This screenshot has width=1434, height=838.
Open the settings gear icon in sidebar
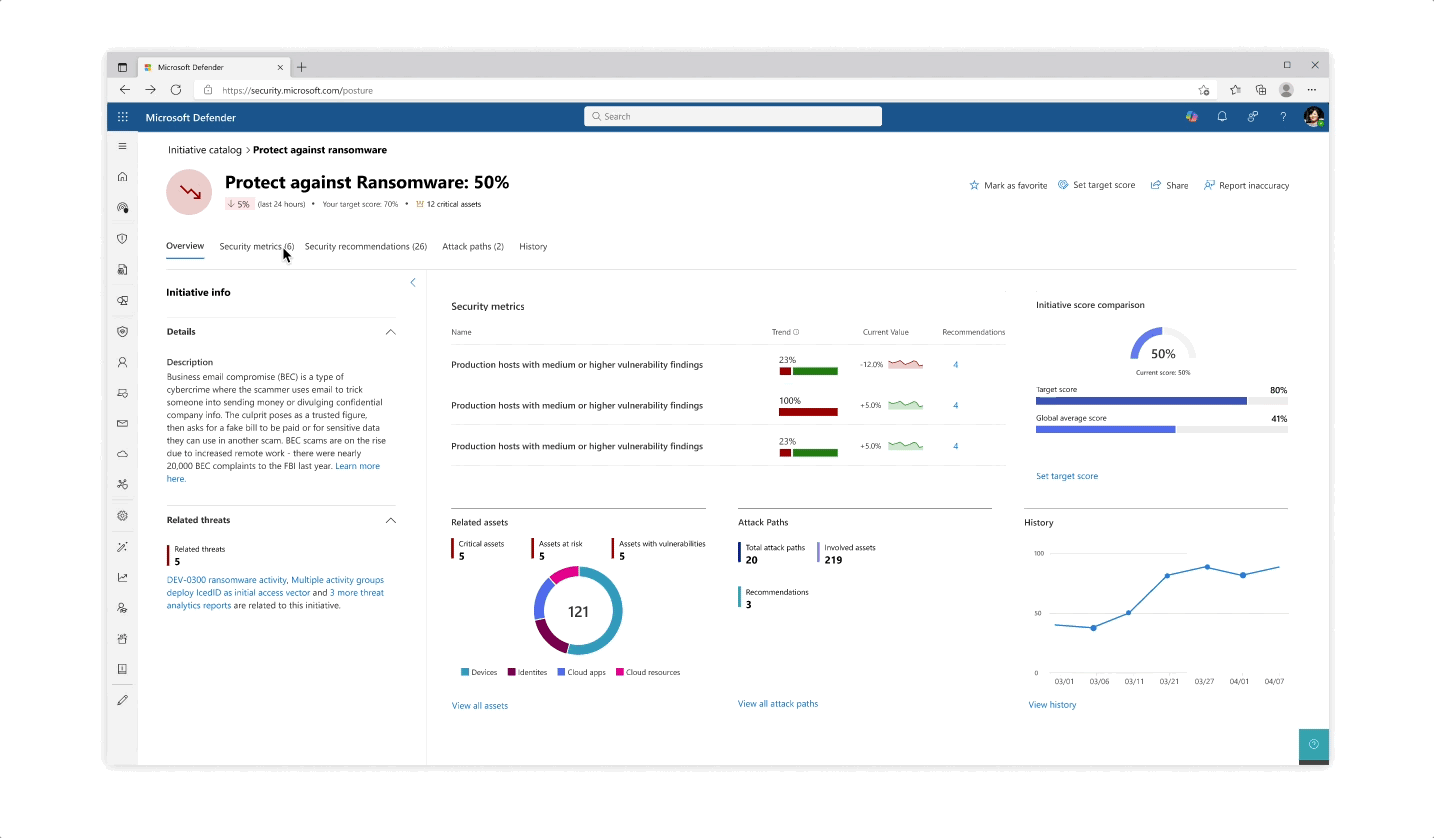[x=123, y=516]
